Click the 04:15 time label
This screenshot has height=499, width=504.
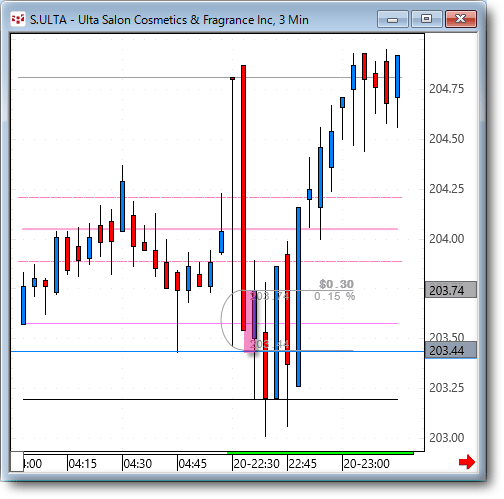[x=82, y=464]
